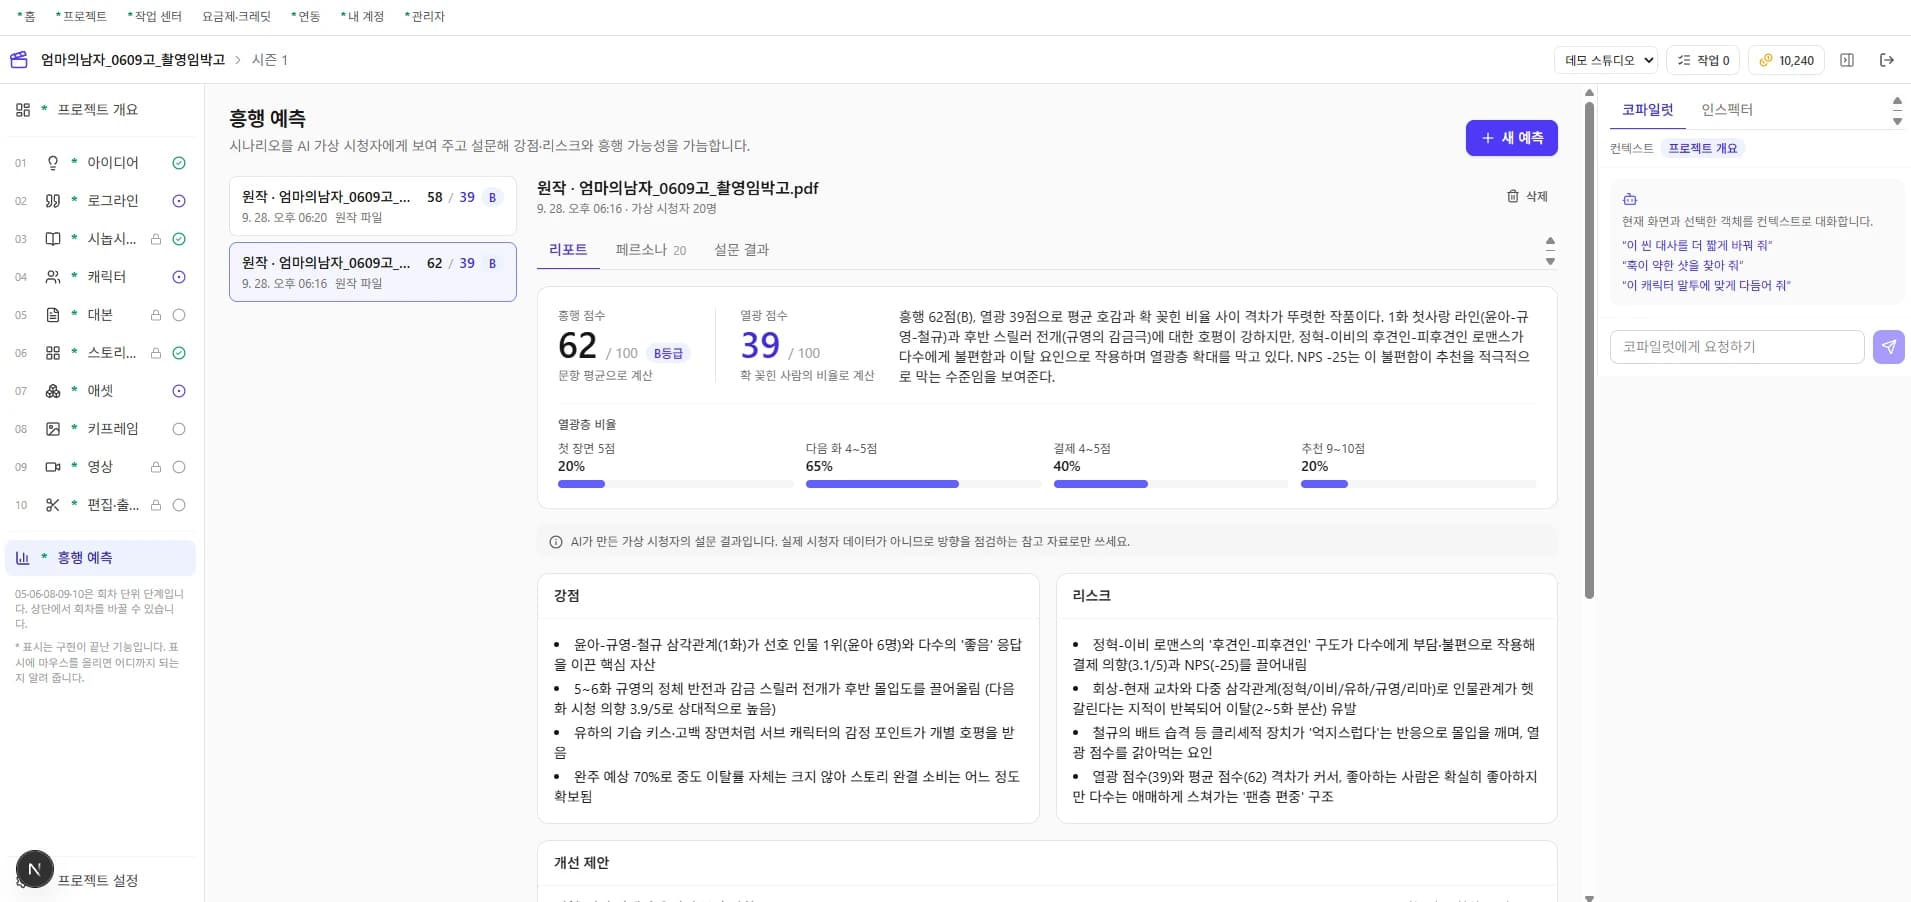
Task: Open the 시즌 1 breadcrumb selector
Action: 270,60
